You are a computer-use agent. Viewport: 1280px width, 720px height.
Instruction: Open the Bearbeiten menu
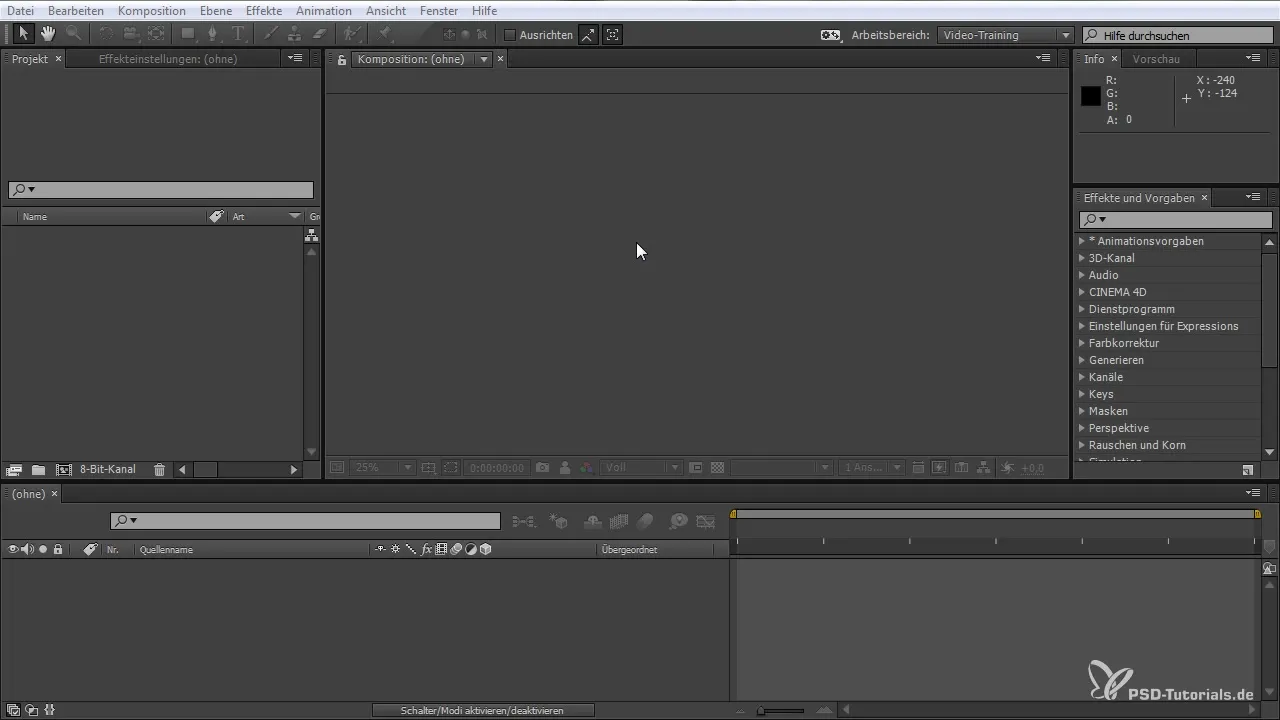(x=76, y=11)
